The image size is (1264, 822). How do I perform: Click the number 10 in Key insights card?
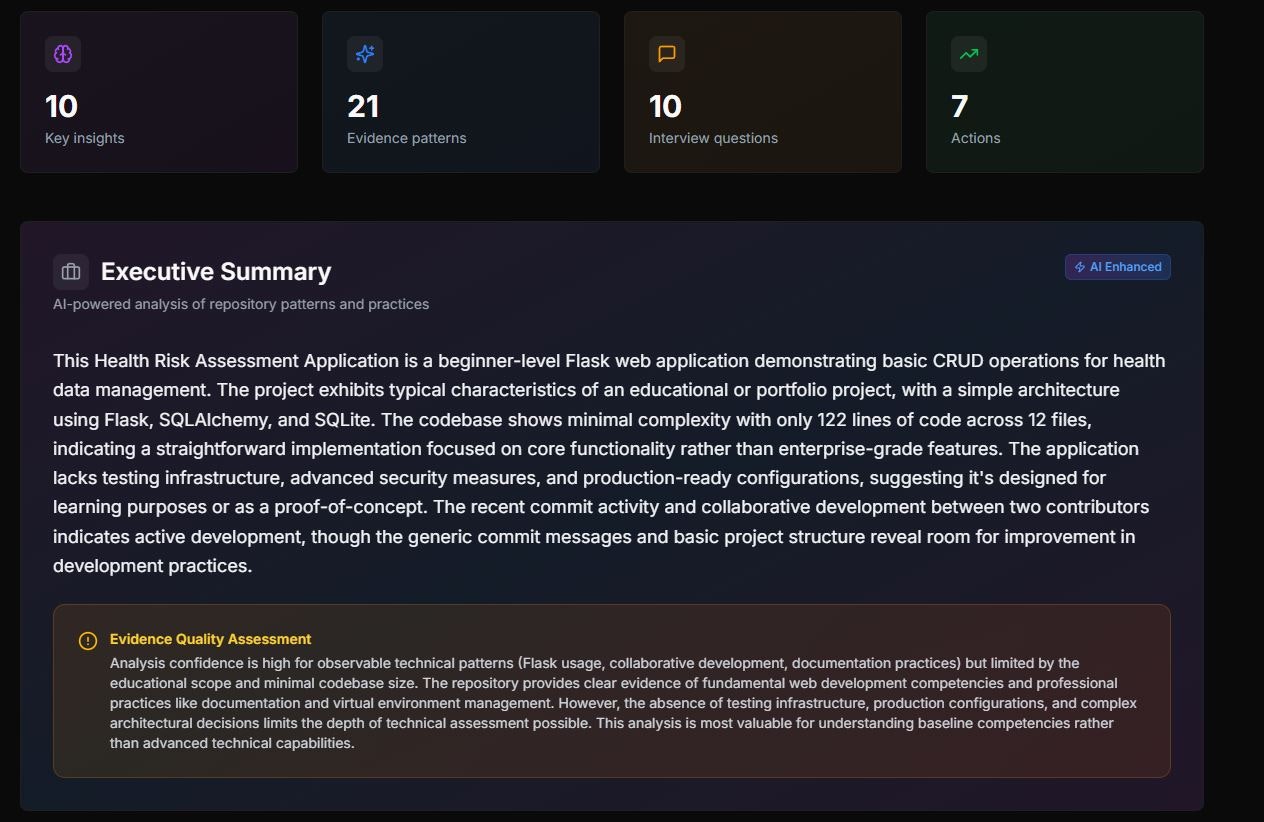(x=62, y=106)
